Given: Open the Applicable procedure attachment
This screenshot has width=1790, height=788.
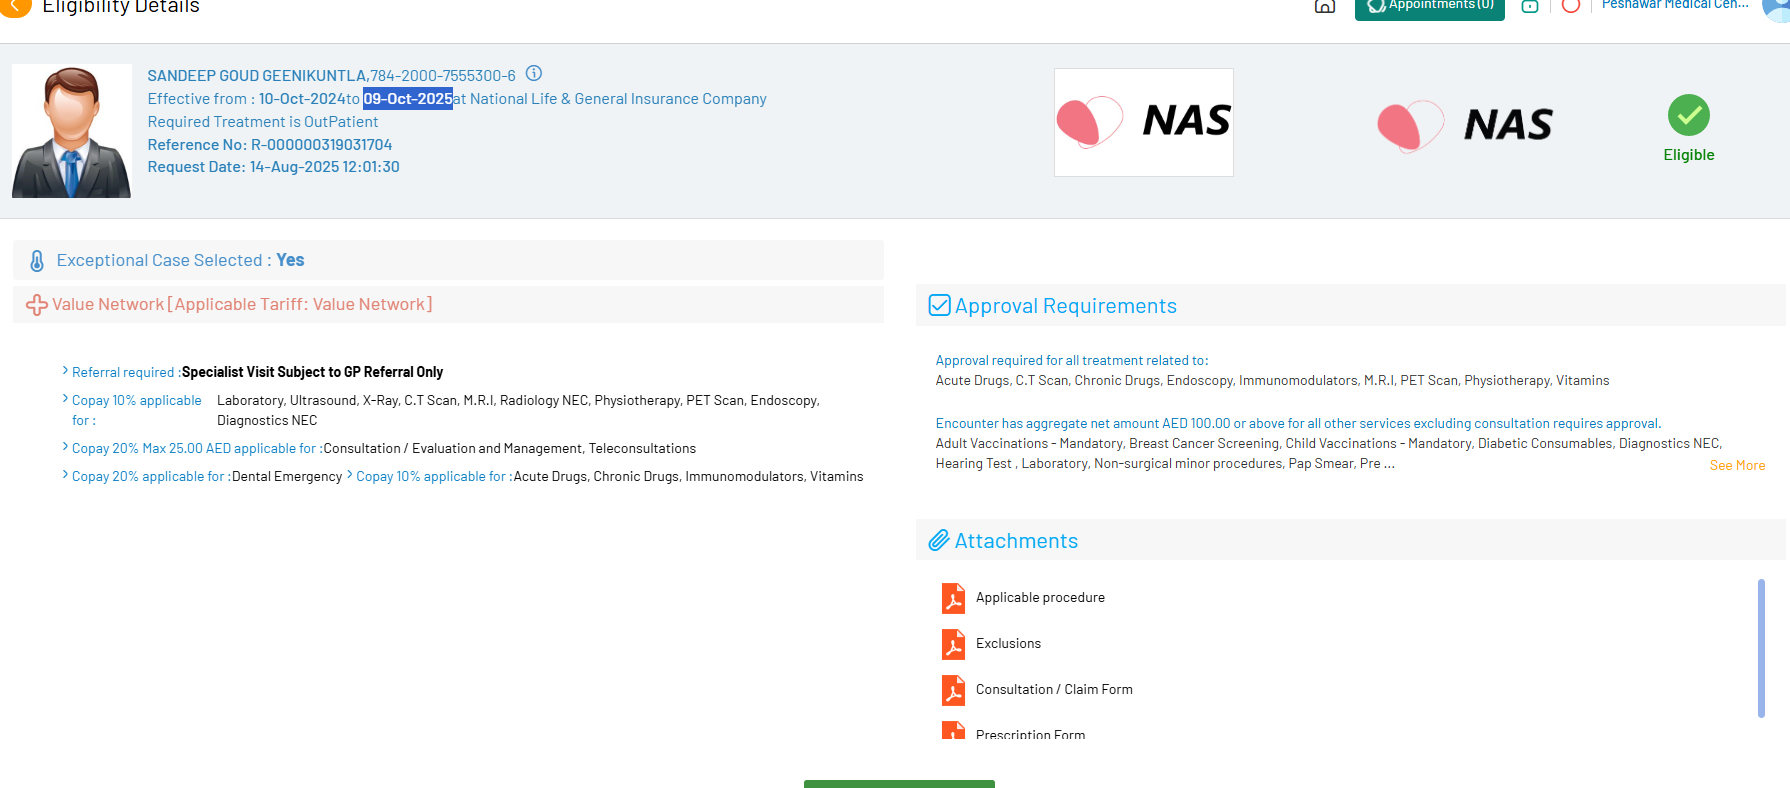Looking at the screenshot, I should coord(1040,598).
